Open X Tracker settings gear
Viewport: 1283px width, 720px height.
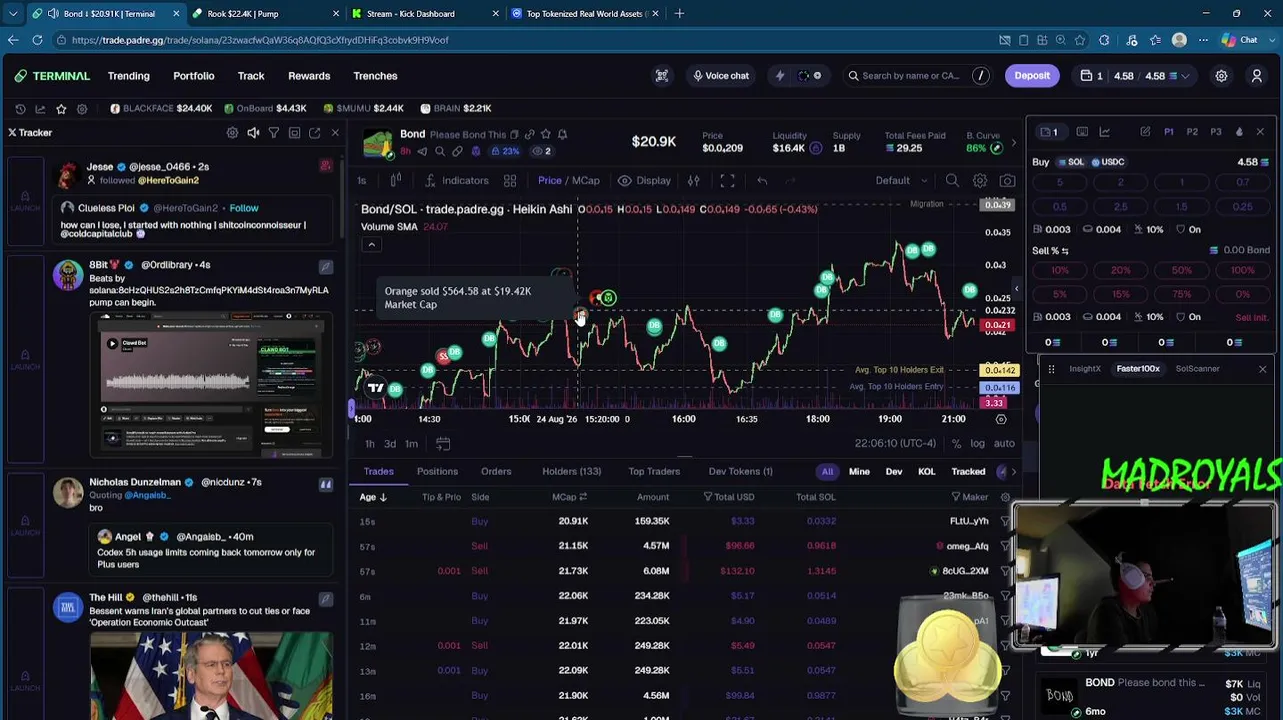point(232,133)
